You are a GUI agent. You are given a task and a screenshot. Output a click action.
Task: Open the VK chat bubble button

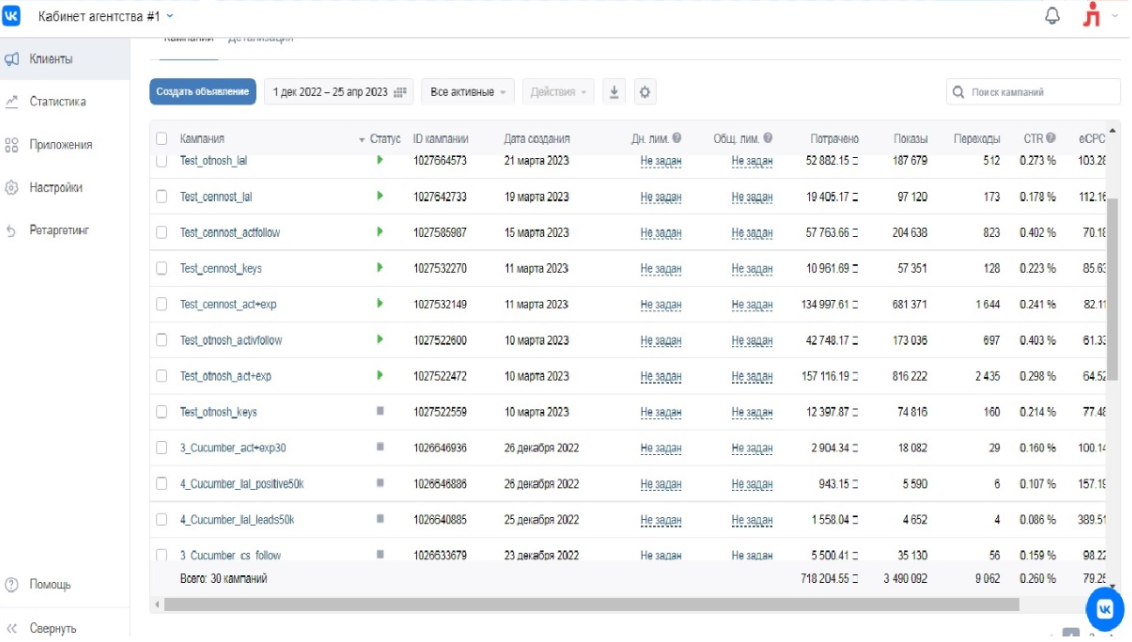pos(1105,609)
